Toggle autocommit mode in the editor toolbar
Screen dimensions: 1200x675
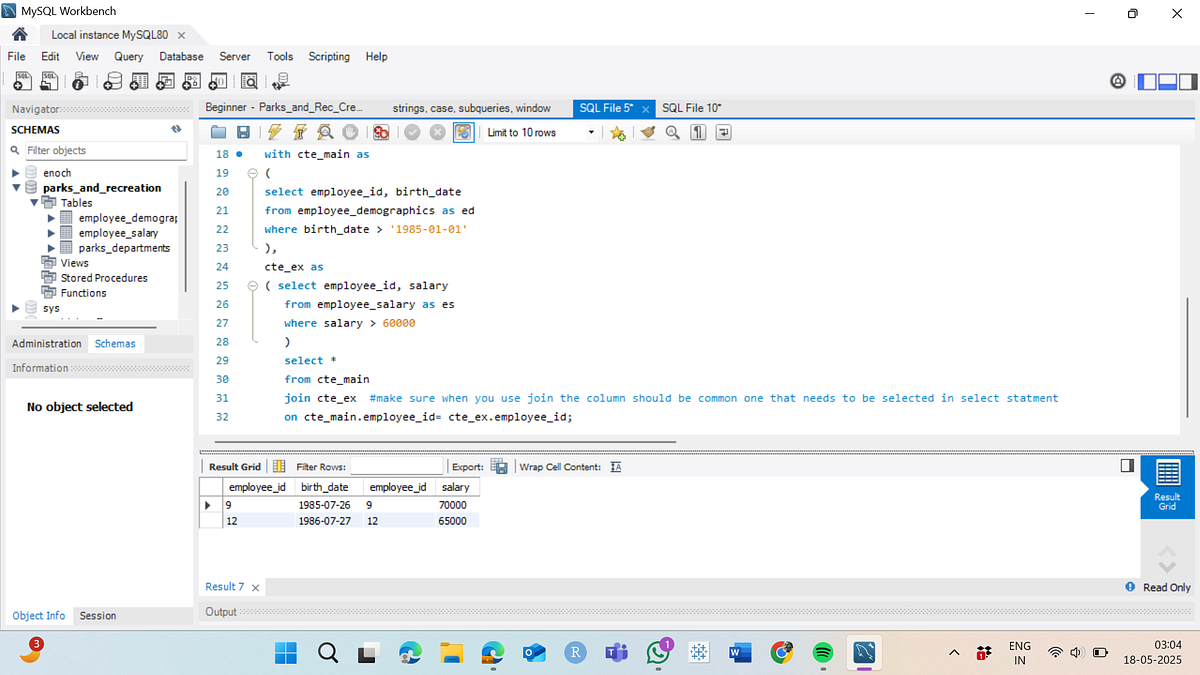[x=463, y=131]
